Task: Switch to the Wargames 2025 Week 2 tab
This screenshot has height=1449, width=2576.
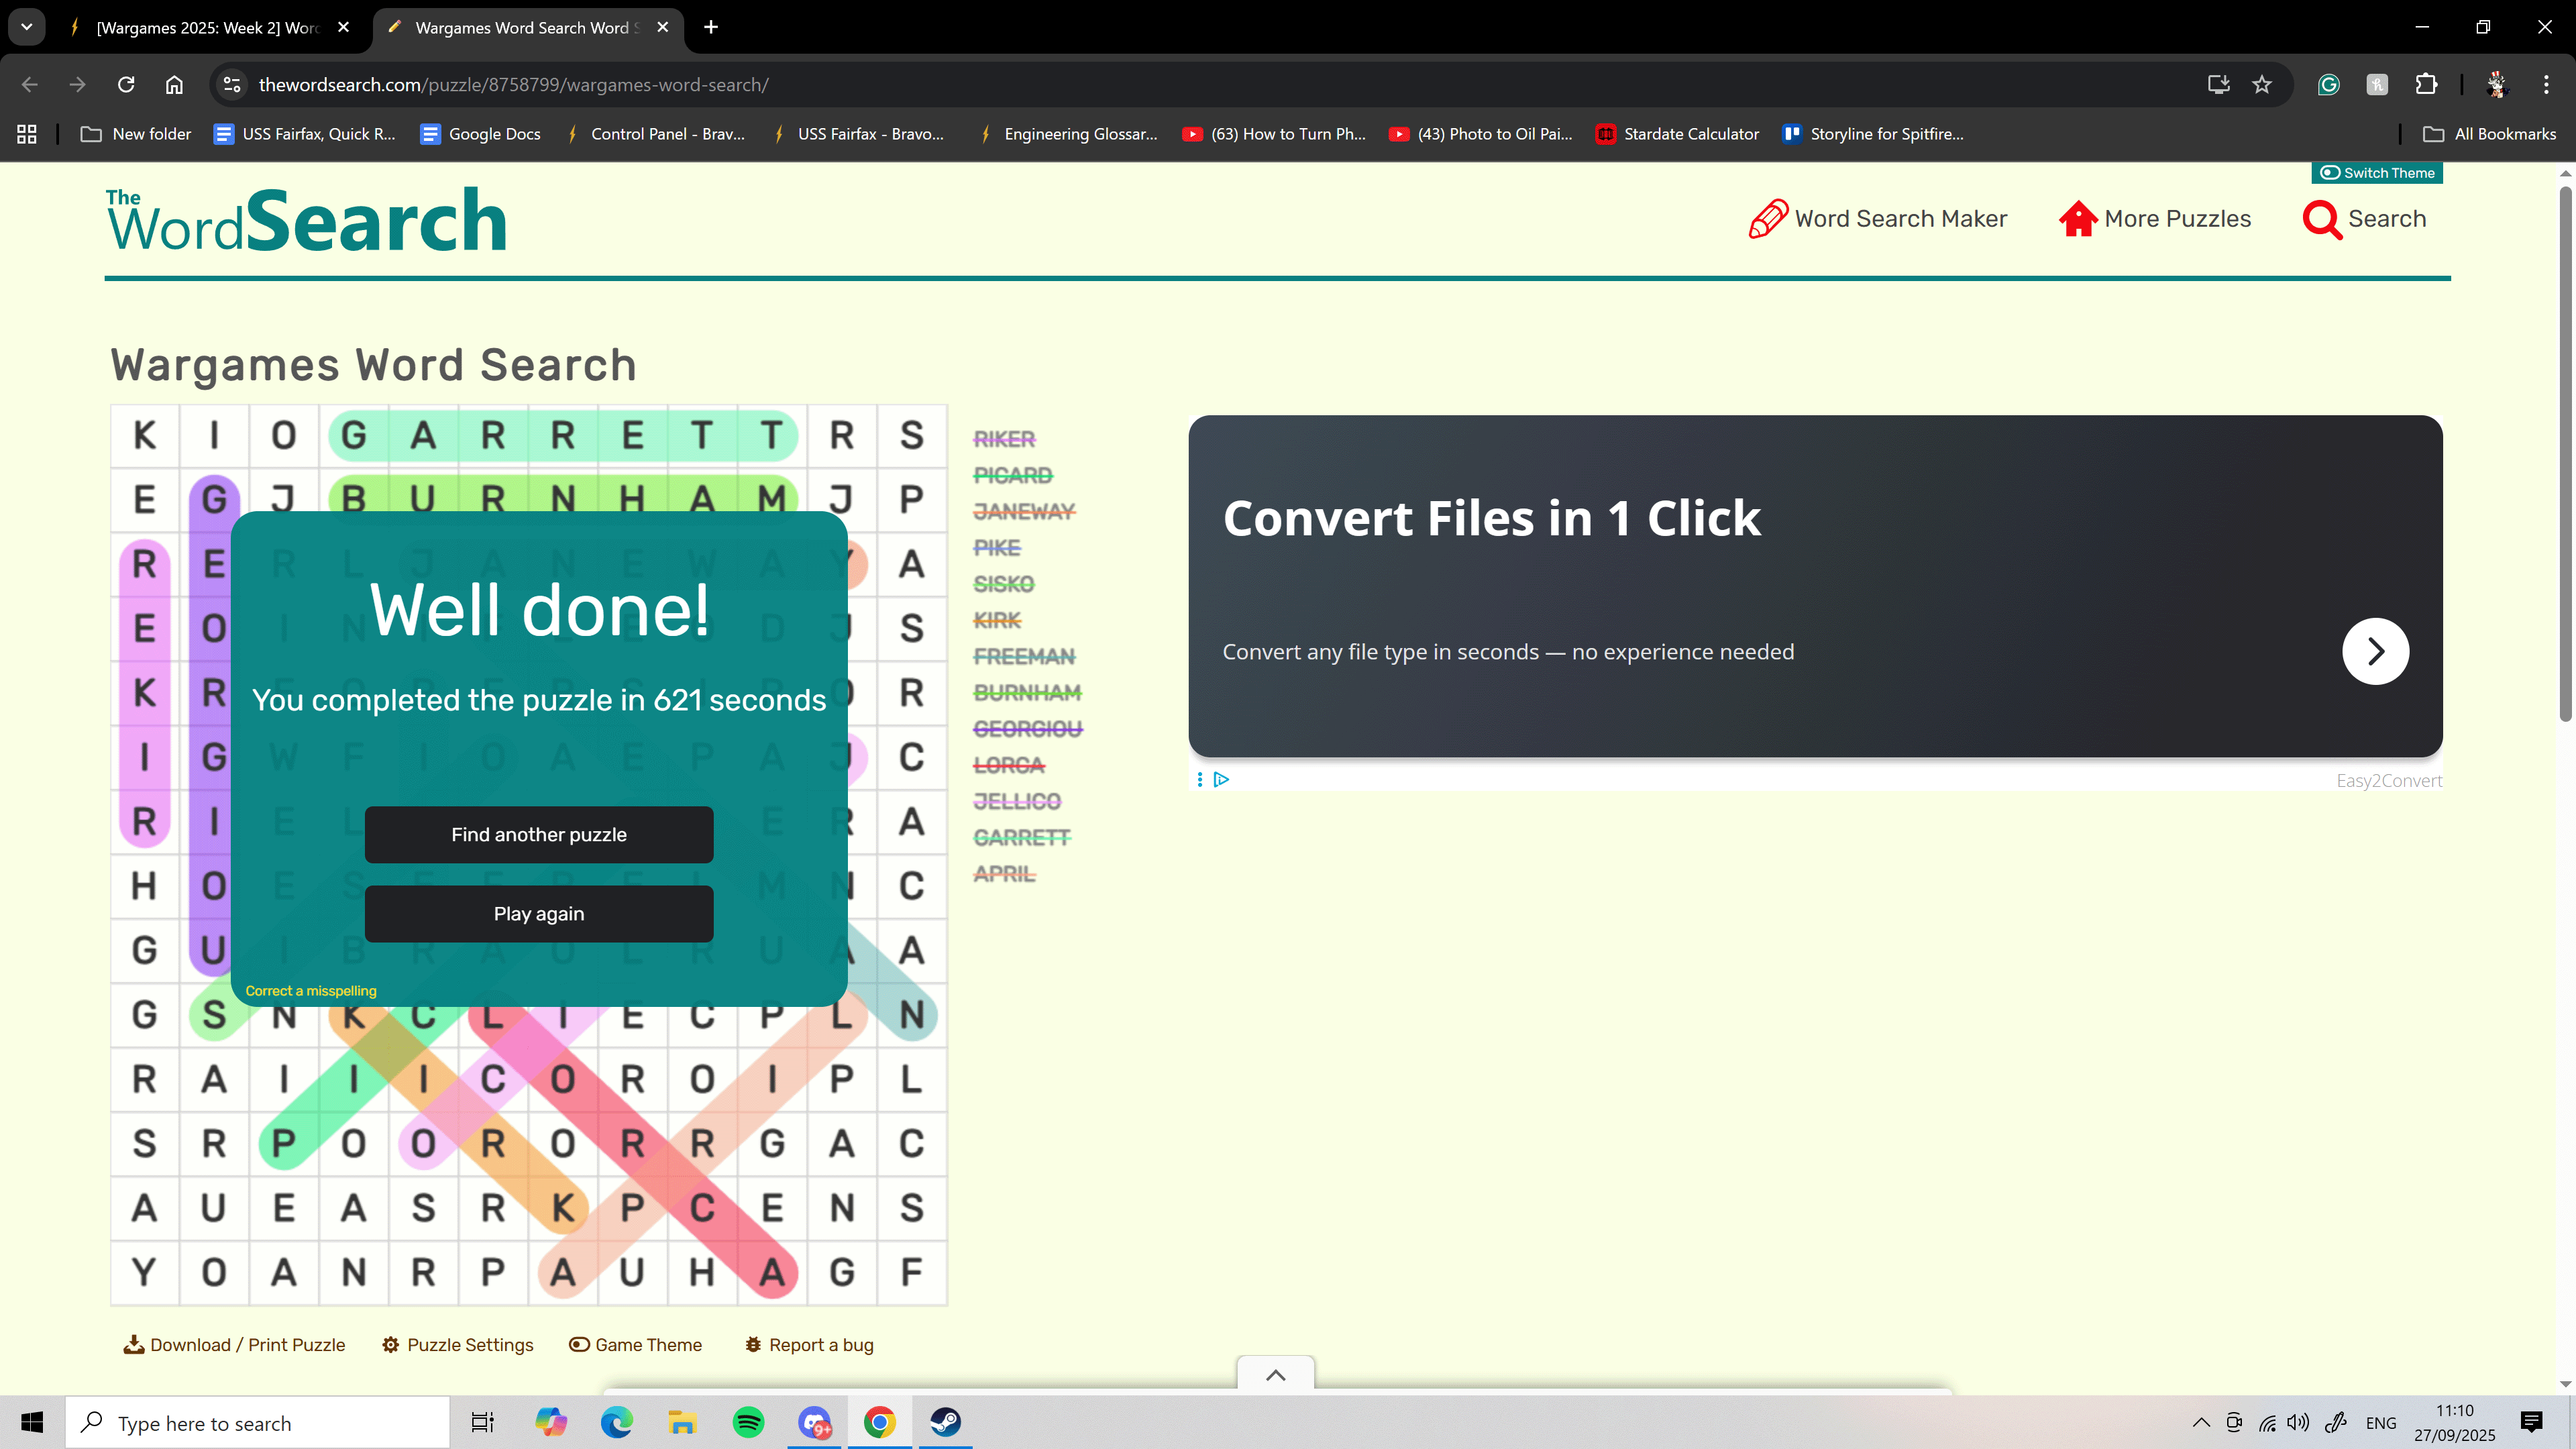Action: [207, 28]
